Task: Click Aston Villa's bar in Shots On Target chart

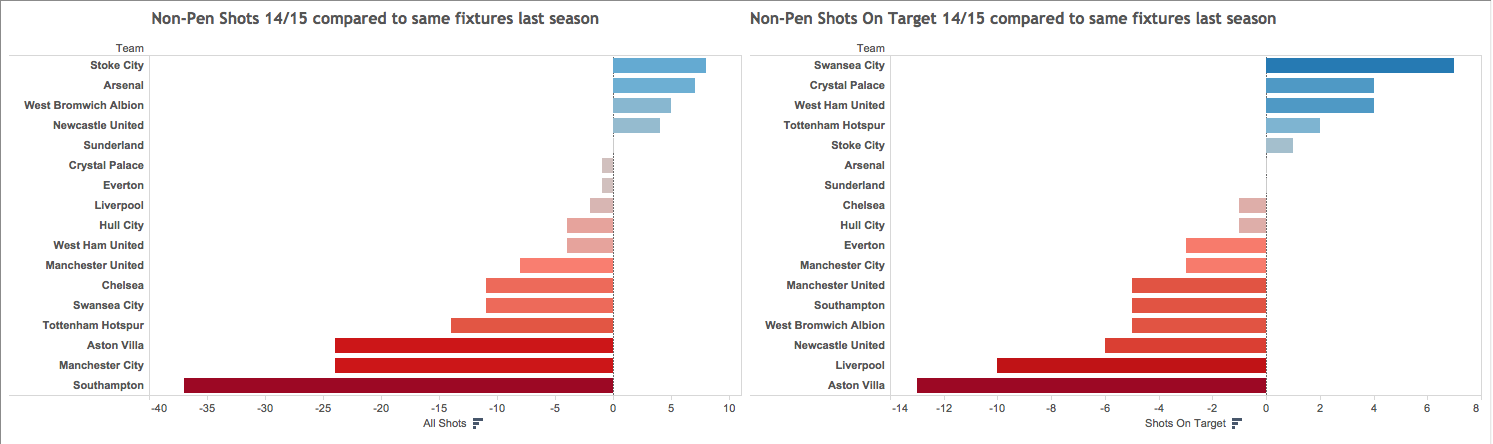Action: (x=1091, y=385)
